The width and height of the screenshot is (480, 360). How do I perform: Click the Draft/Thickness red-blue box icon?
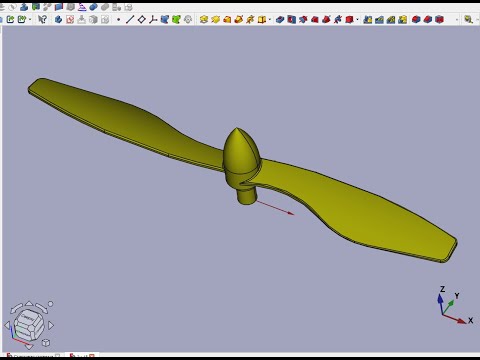pos(439,19)
